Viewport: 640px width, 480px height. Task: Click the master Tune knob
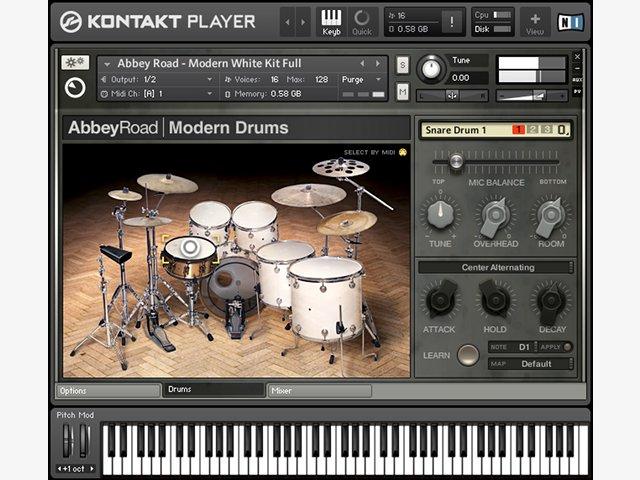click(x=431, y=69)
